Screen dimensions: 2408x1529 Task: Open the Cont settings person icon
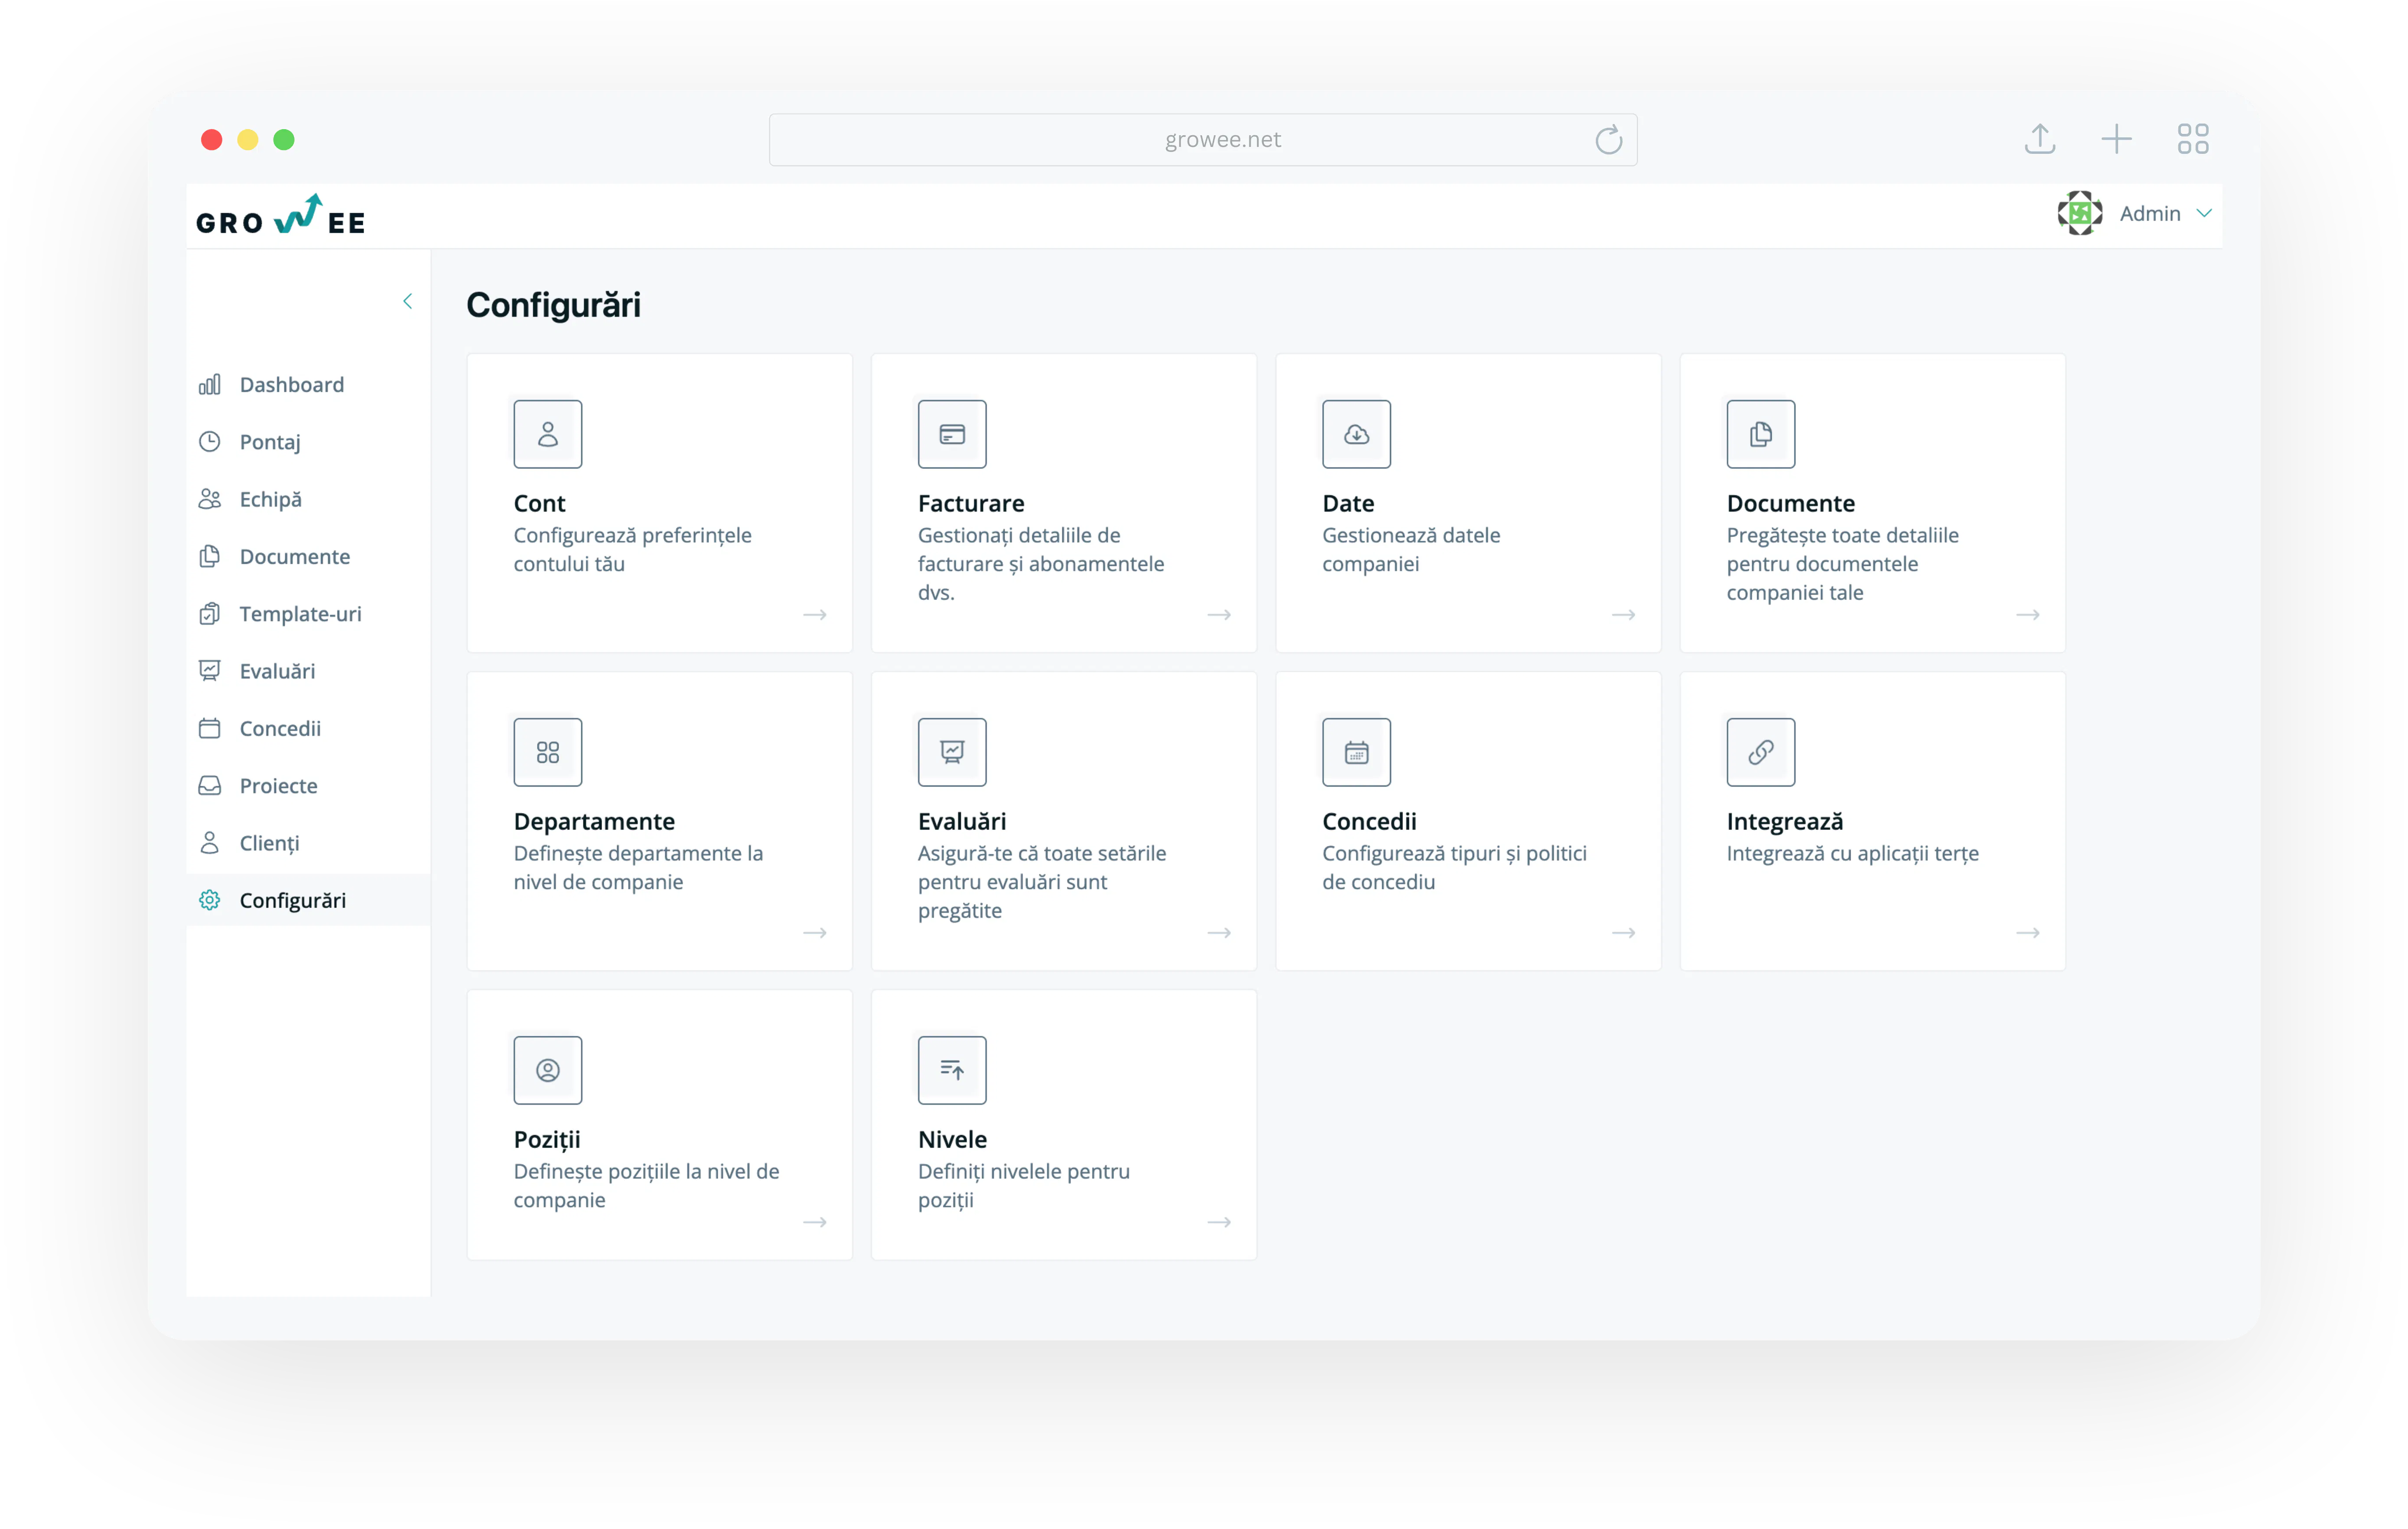(x=547, y=434)
